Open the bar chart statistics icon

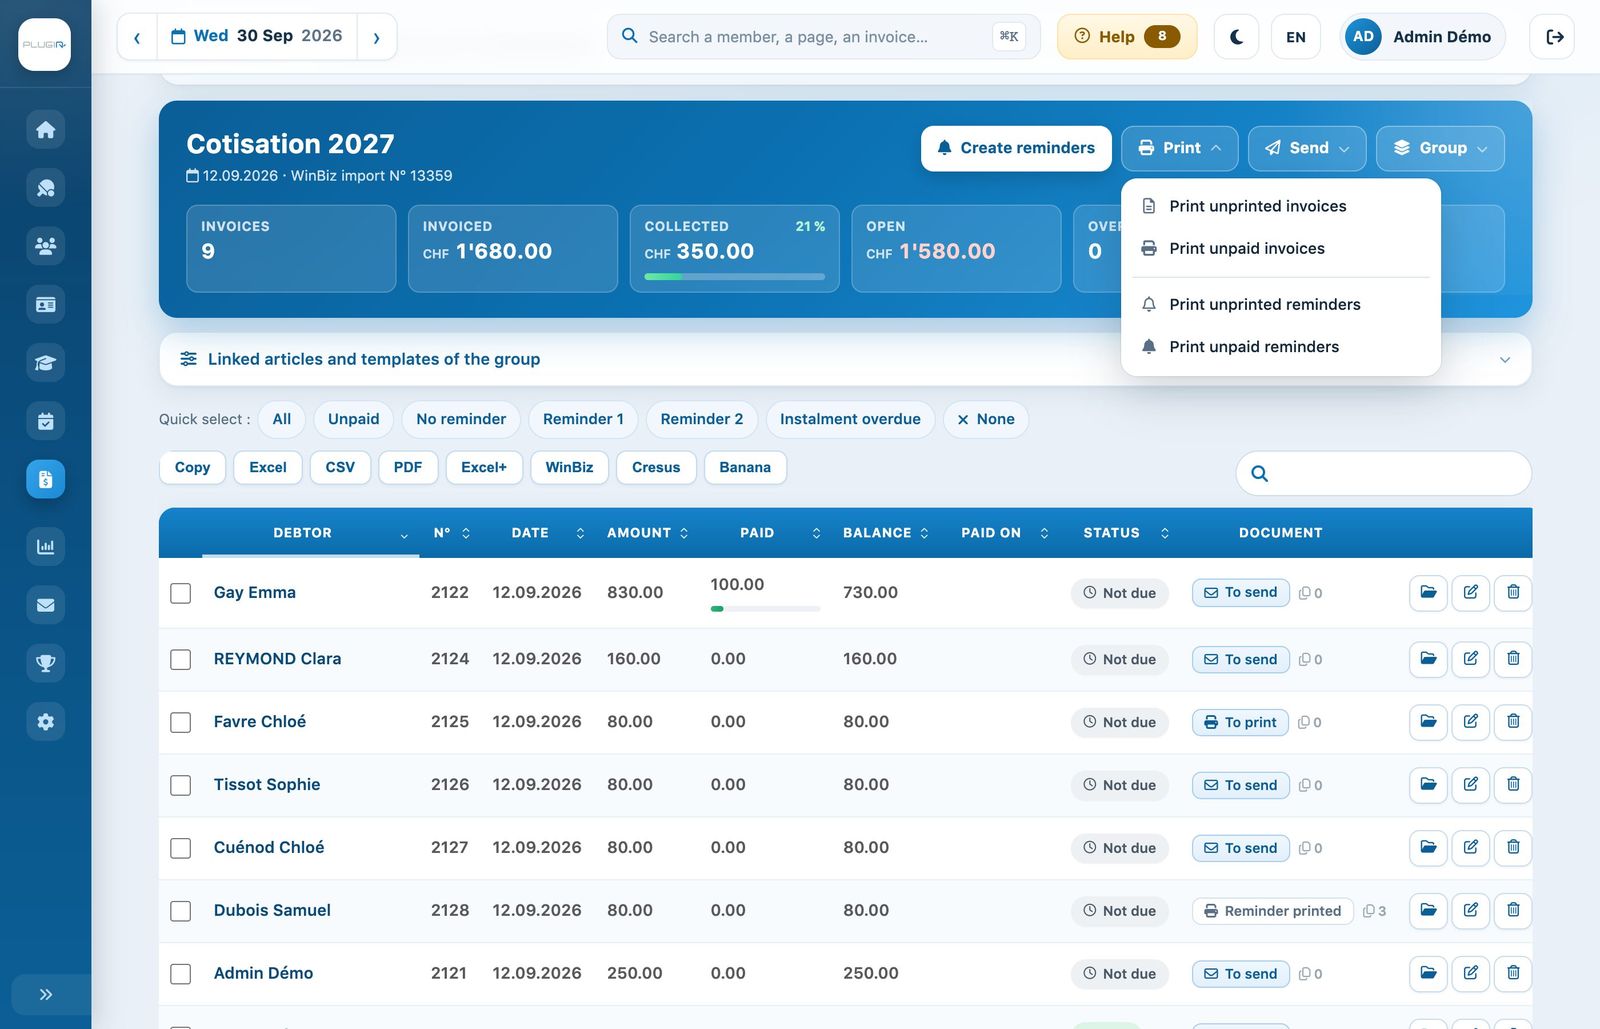coord(45,547)
